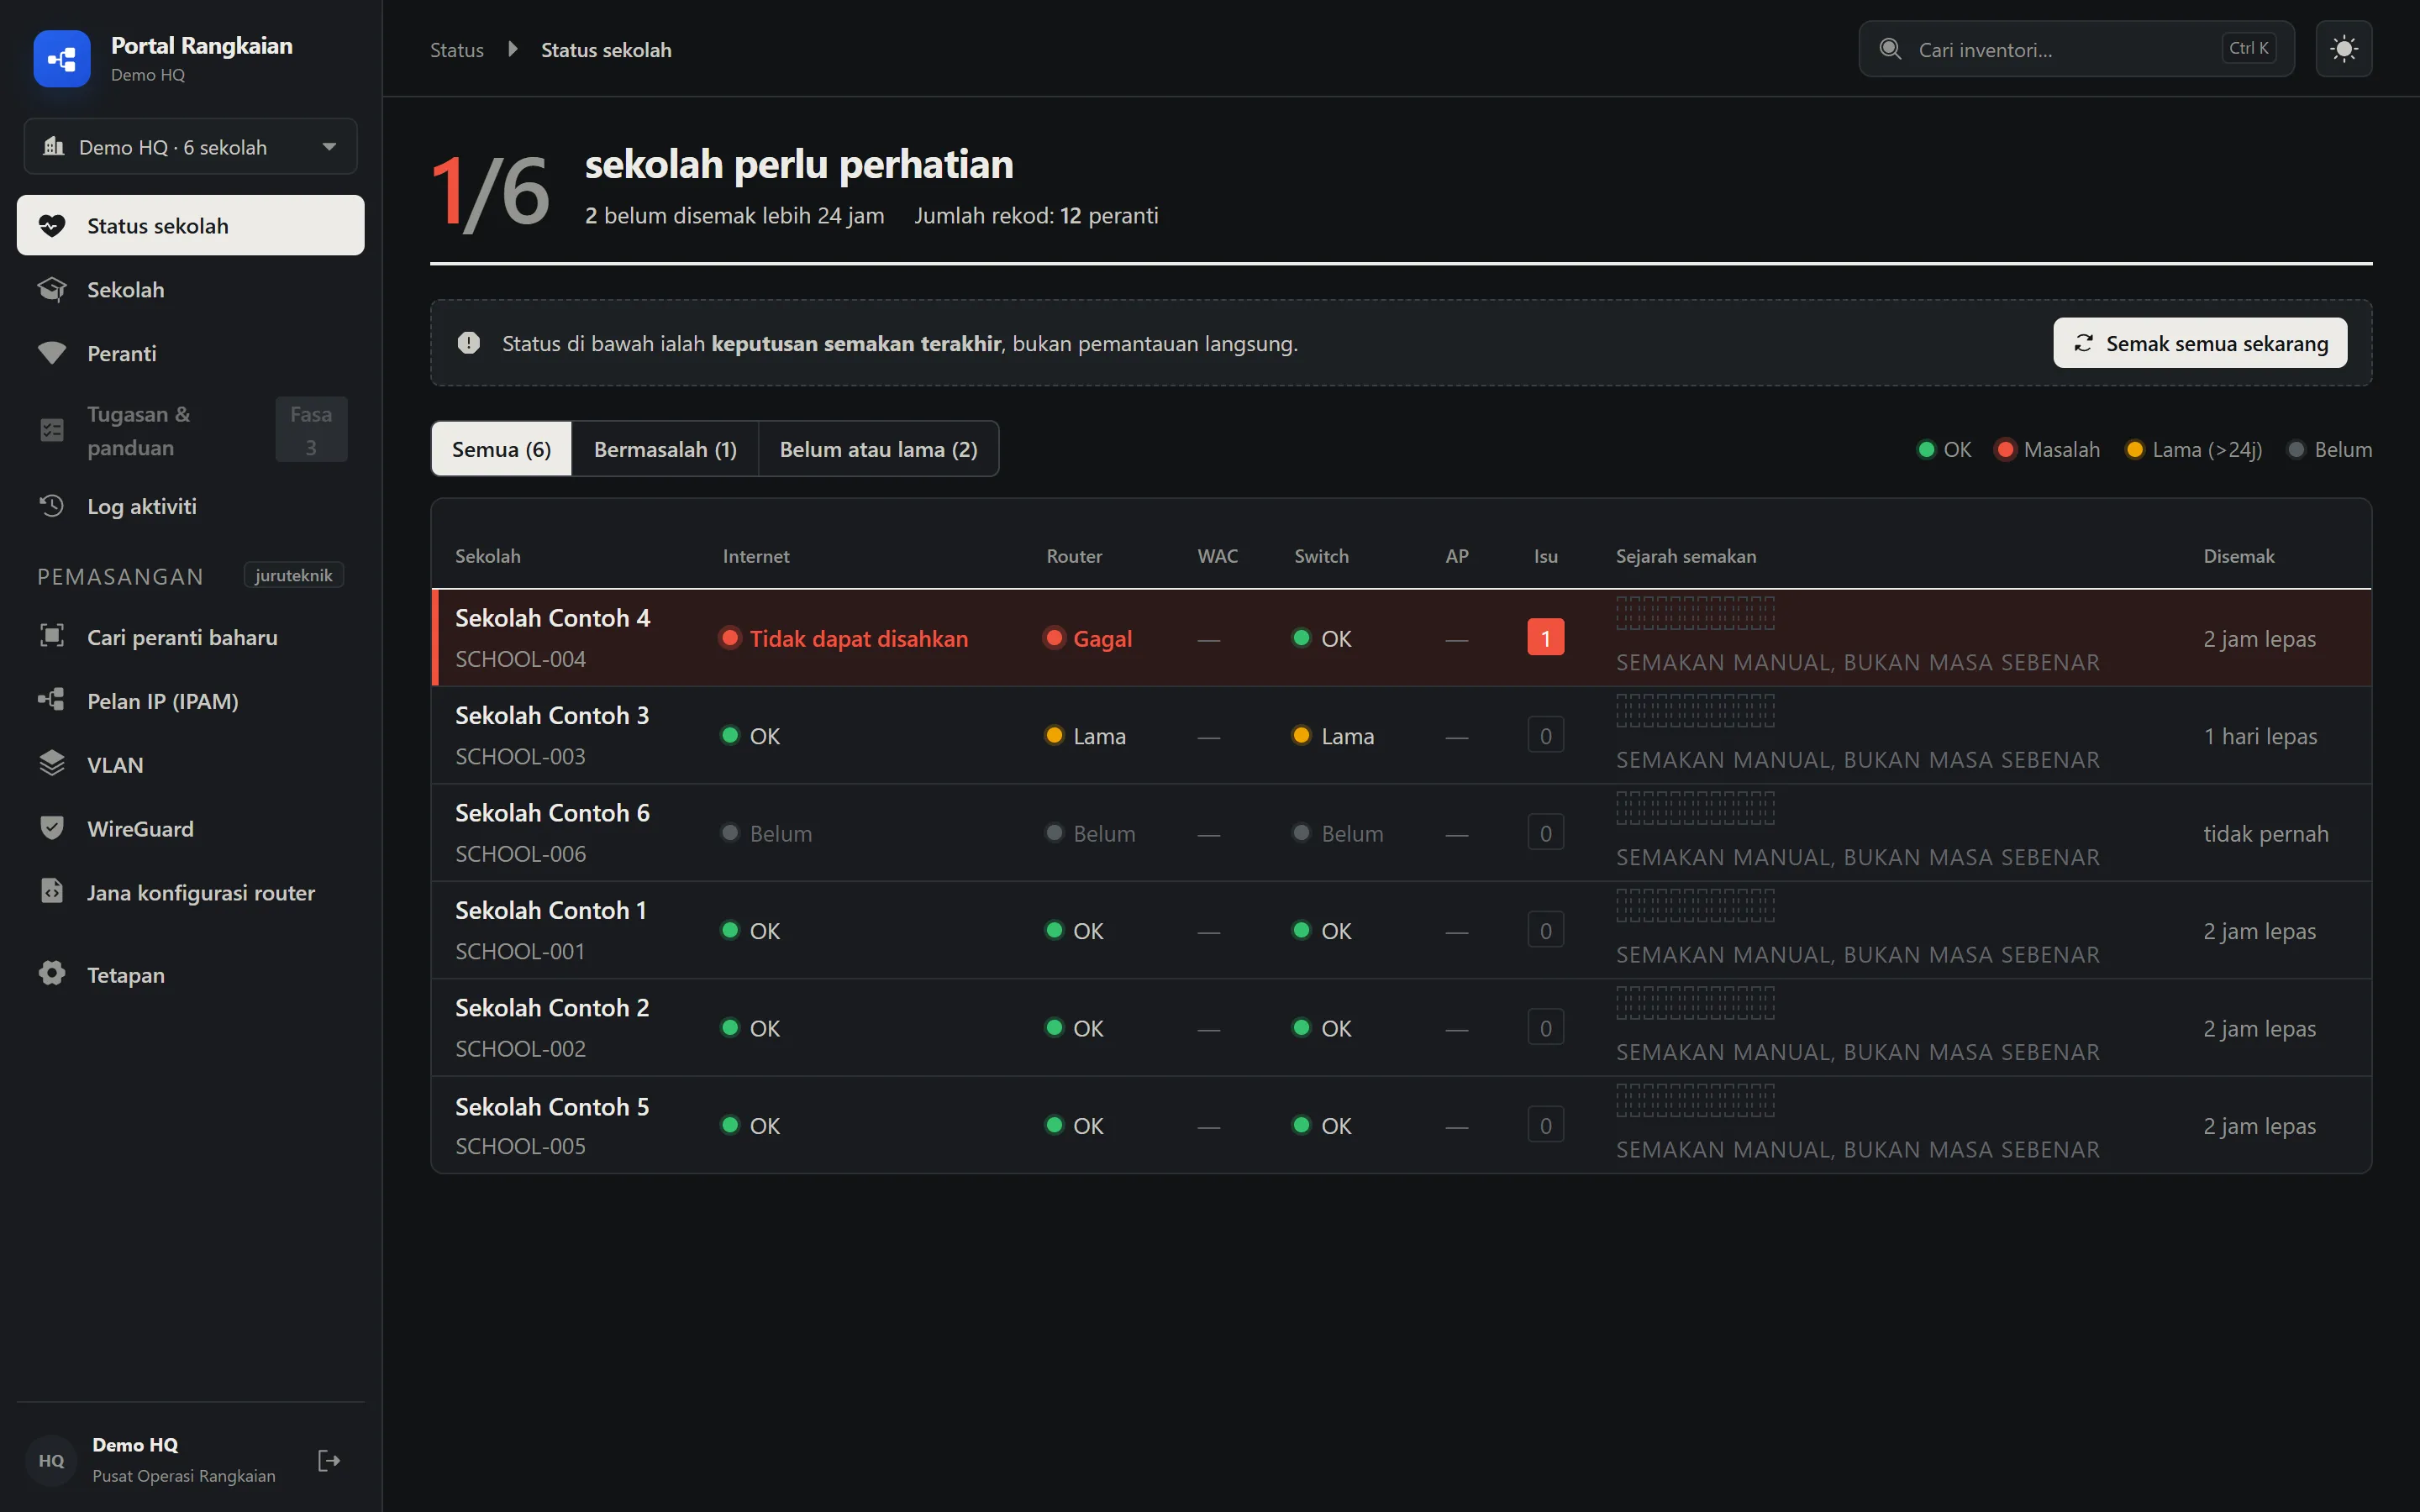Click the HQ user avatar
Viewport: 2420px width, 1512px height.
(x=52, y=1460)
